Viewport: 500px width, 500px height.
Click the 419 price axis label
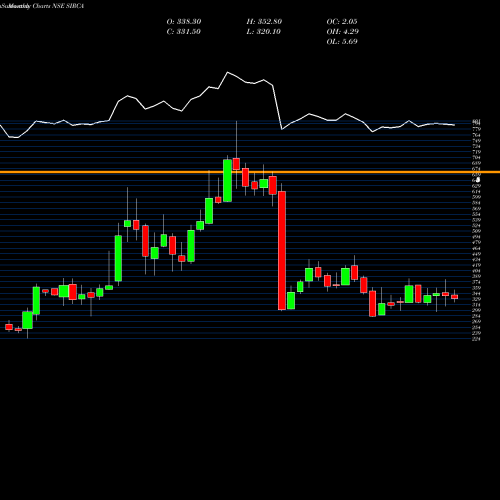pos(476,265)
